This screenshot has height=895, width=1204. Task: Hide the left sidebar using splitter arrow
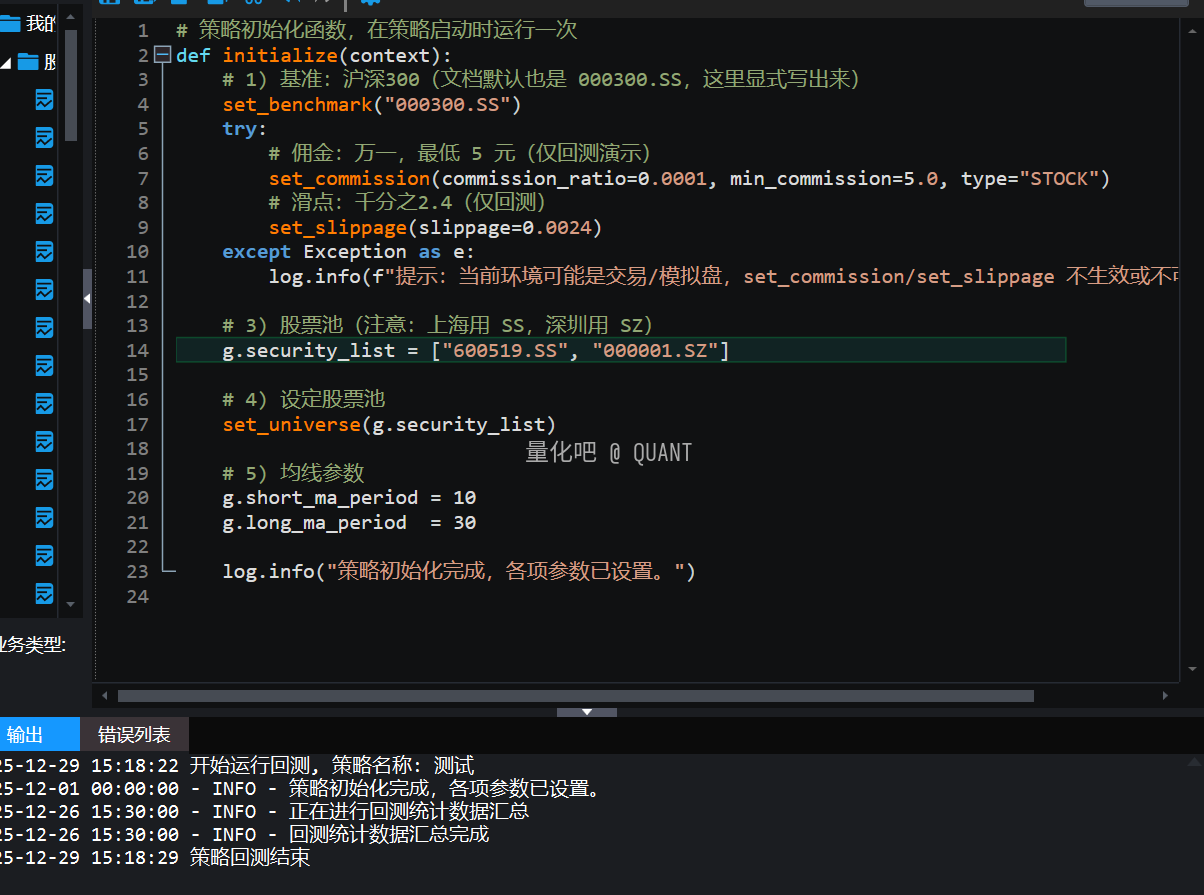(87, 298)
